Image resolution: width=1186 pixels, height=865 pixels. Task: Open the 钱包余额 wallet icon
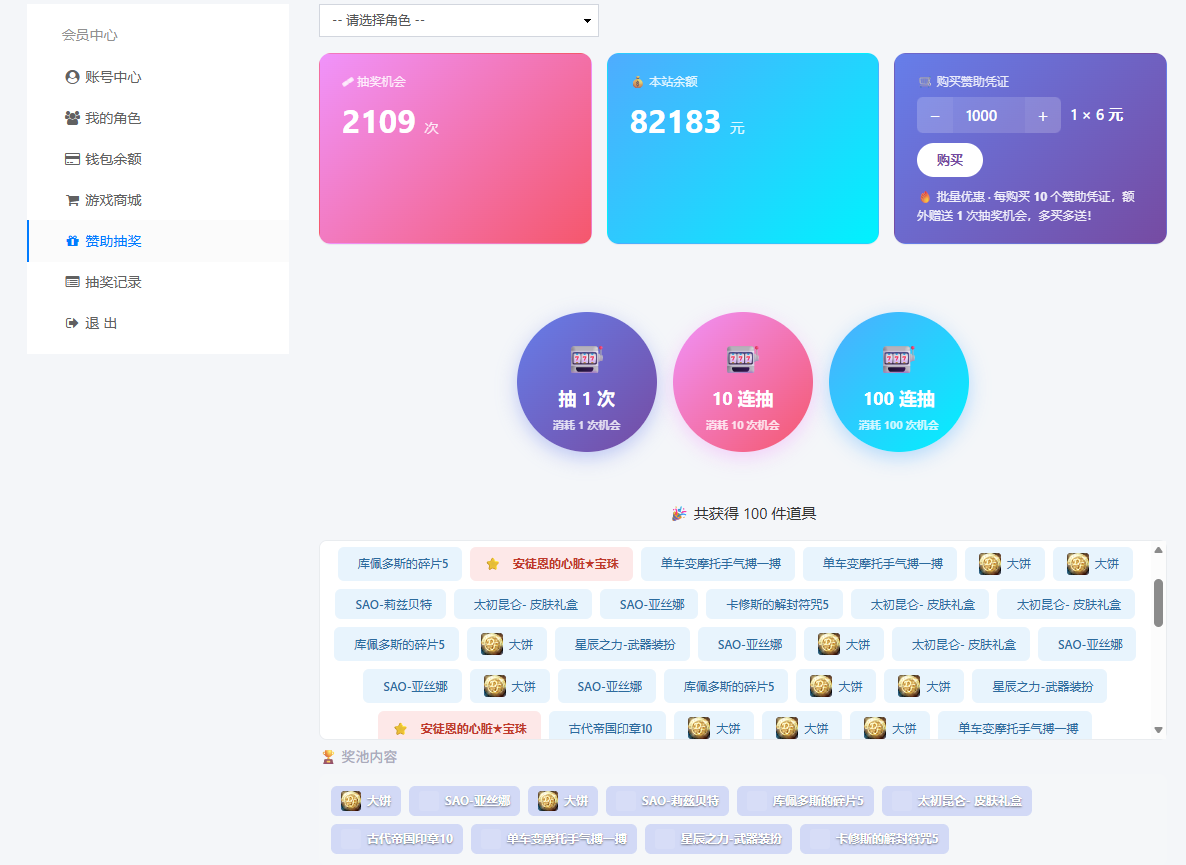coord(72,159)
